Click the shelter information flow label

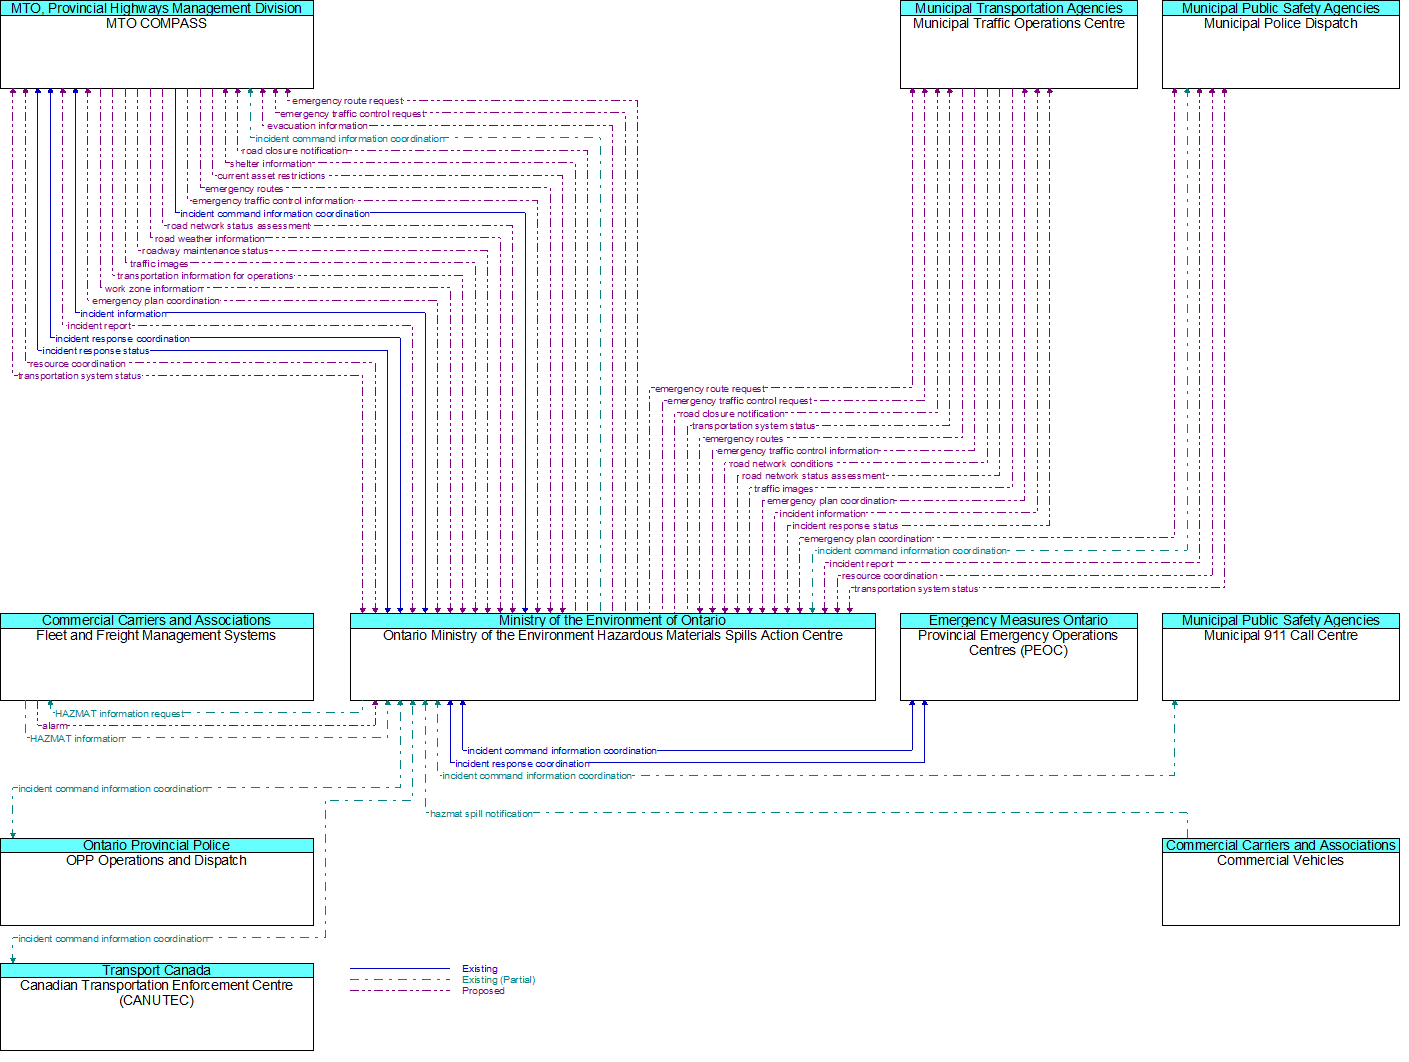click(272, 164)
